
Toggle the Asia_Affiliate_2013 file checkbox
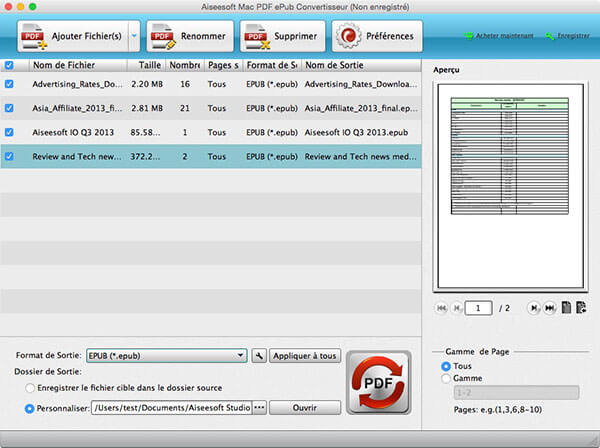9,108
